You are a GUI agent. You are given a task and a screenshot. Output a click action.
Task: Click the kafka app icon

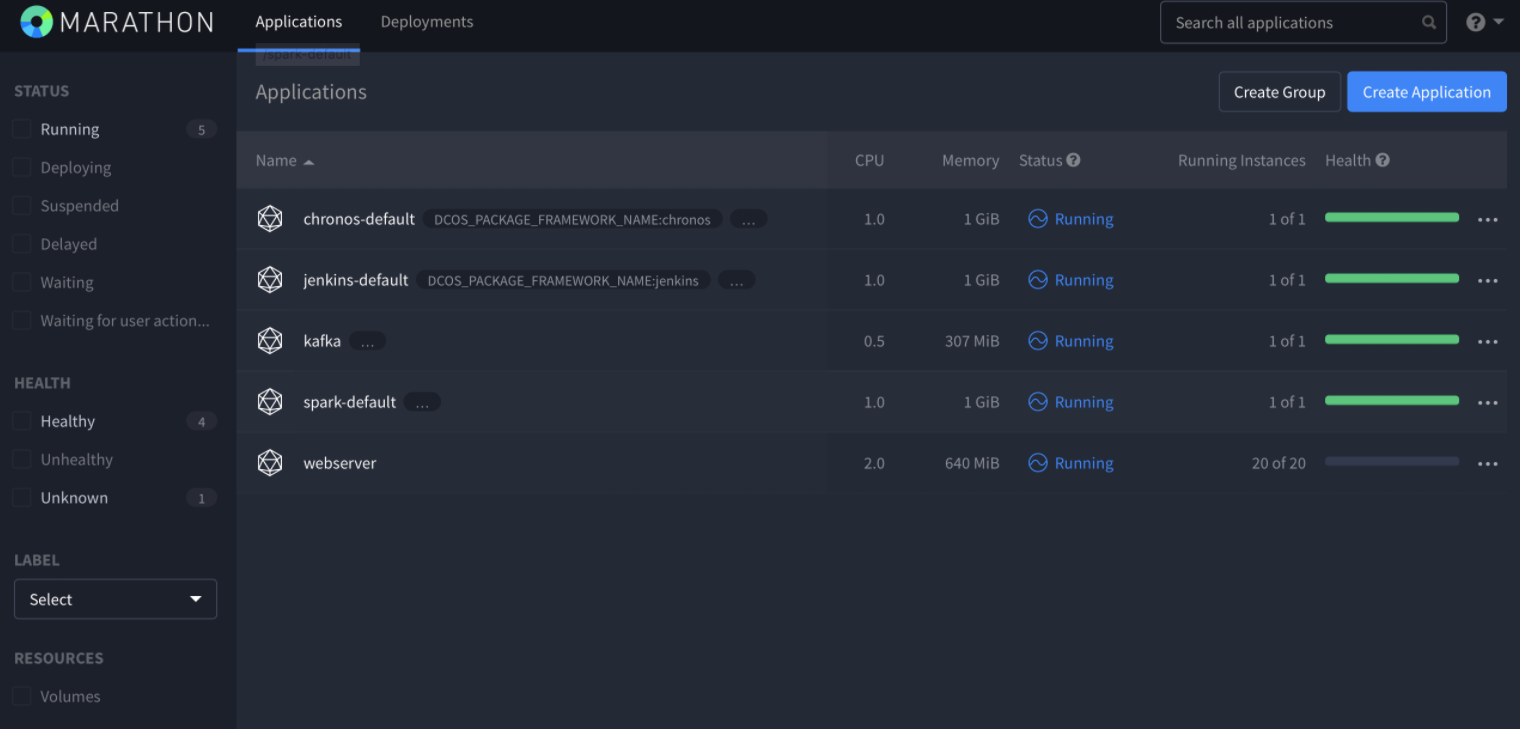[x=270, y=341]
